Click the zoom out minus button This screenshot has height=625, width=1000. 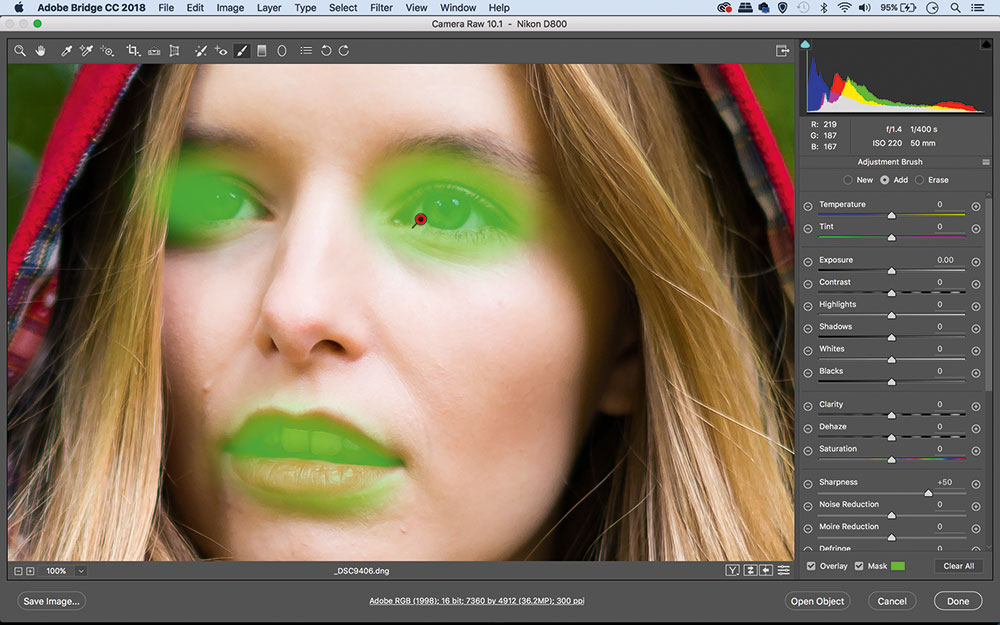coord(18,571)
